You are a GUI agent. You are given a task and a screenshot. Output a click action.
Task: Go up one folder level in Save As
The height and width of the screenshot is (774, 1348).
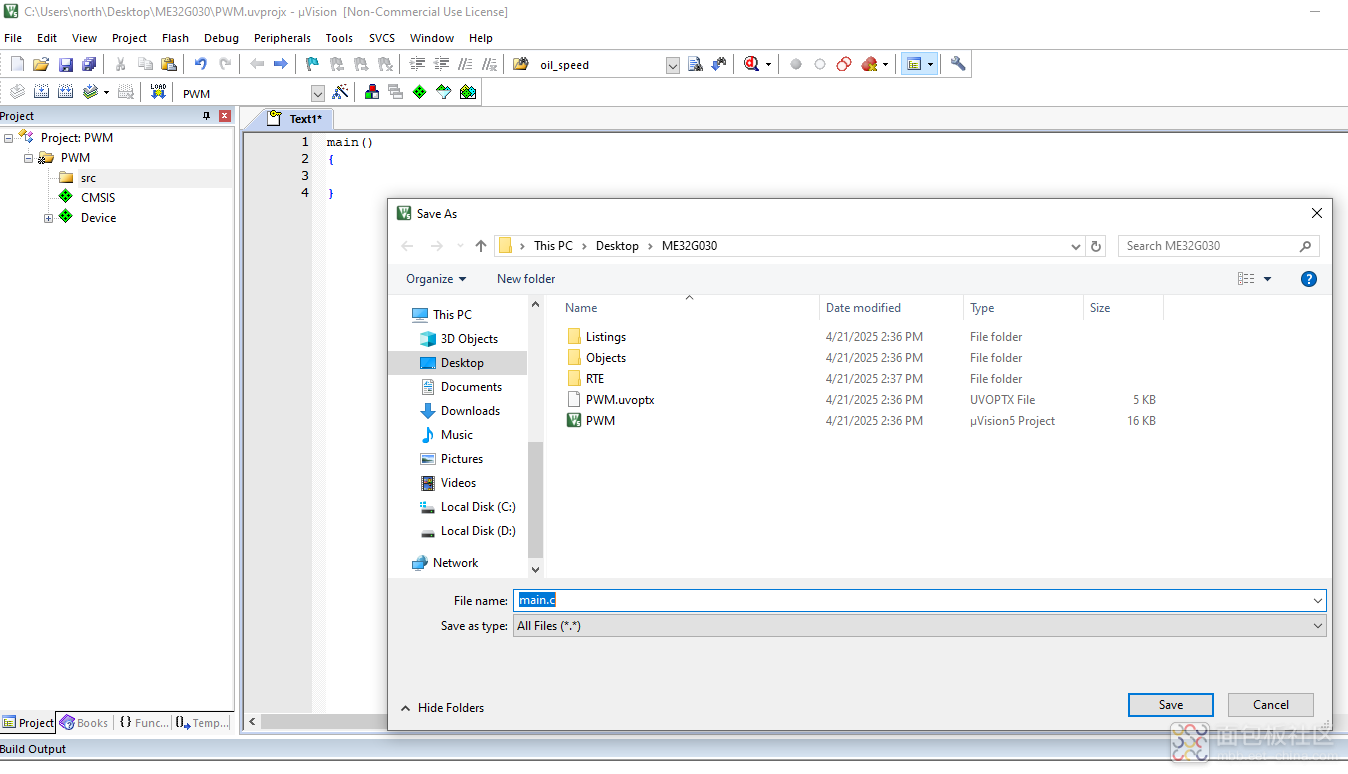[x=481, y=246]
